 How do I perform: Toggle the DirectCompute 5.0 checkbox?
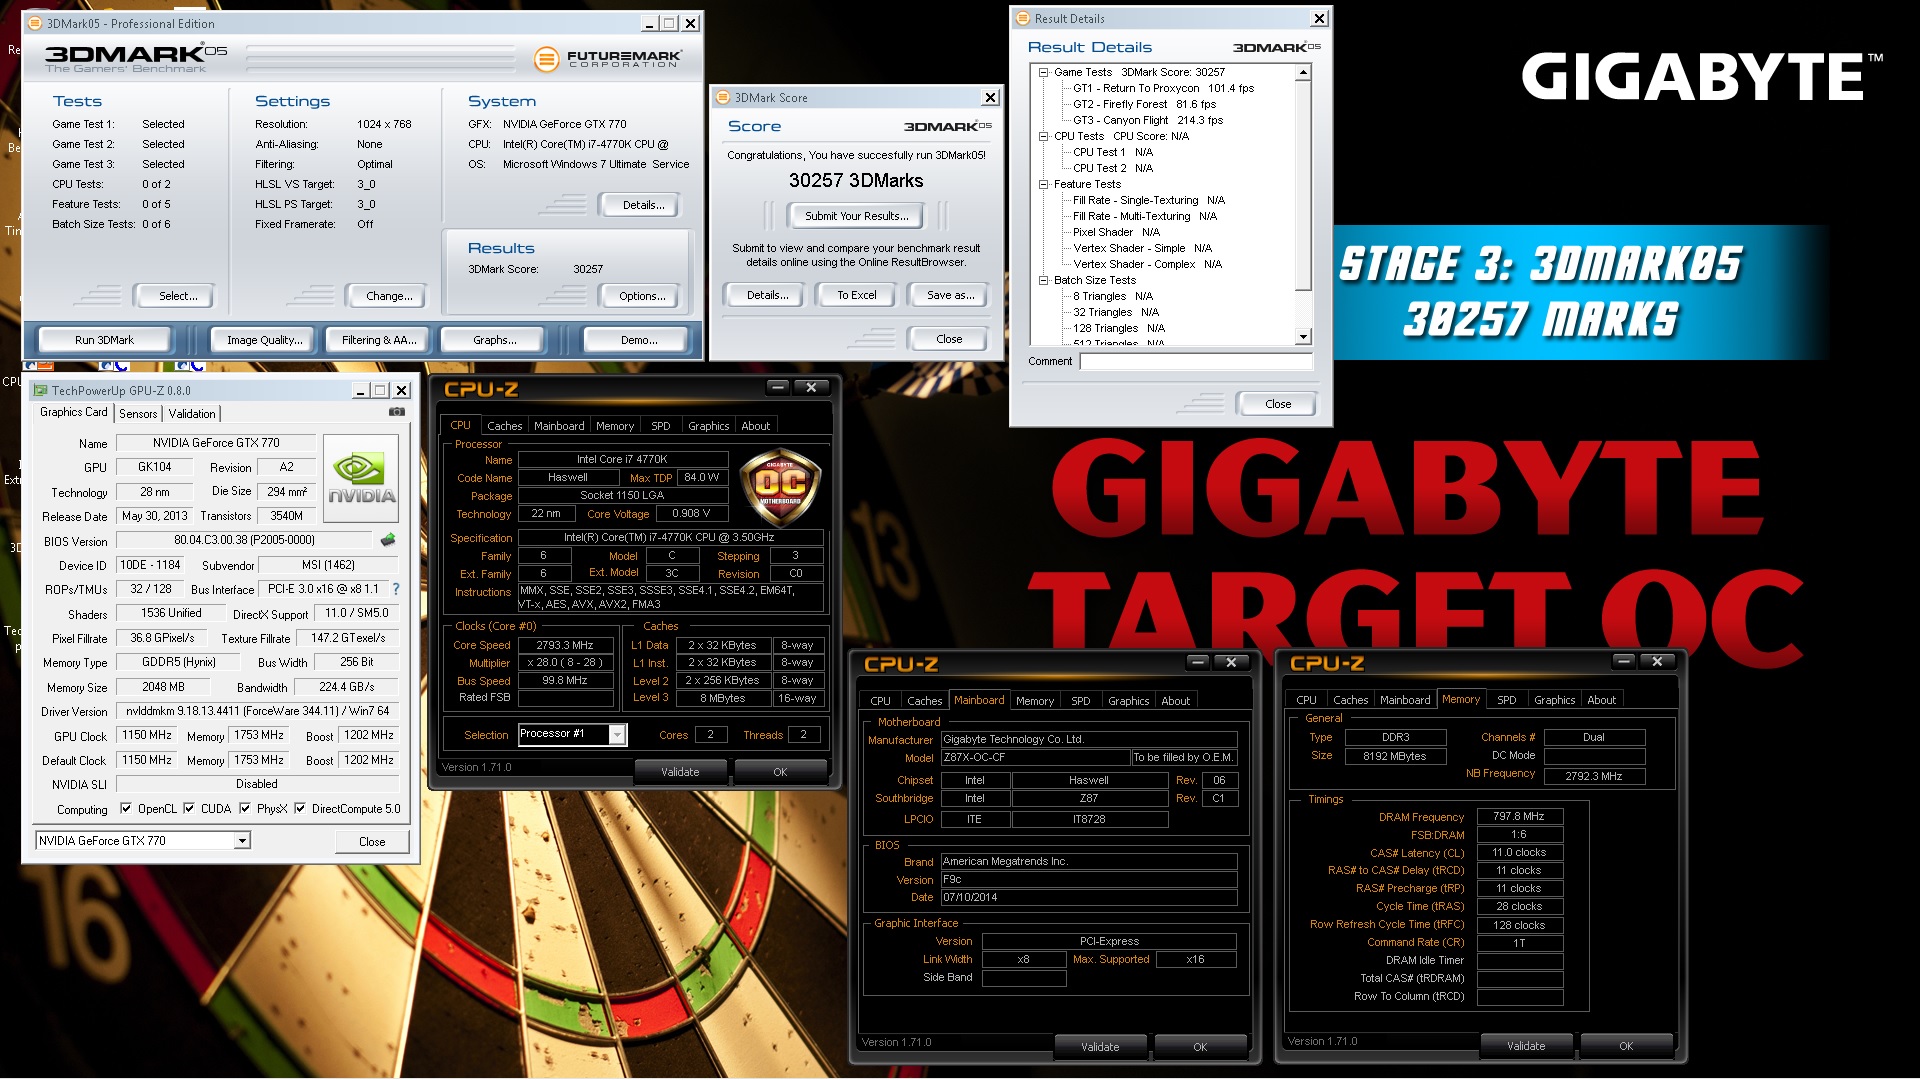[x=300, y=808]
